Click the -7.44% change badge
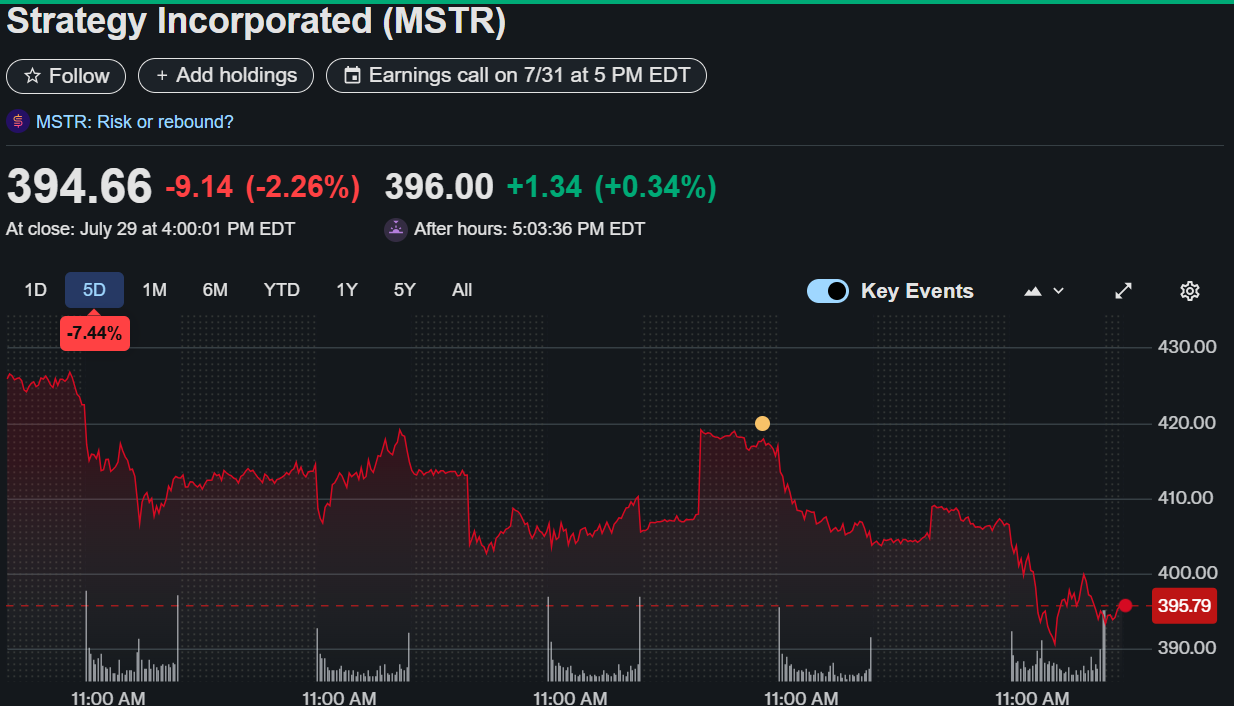 (x=94, y=334)
